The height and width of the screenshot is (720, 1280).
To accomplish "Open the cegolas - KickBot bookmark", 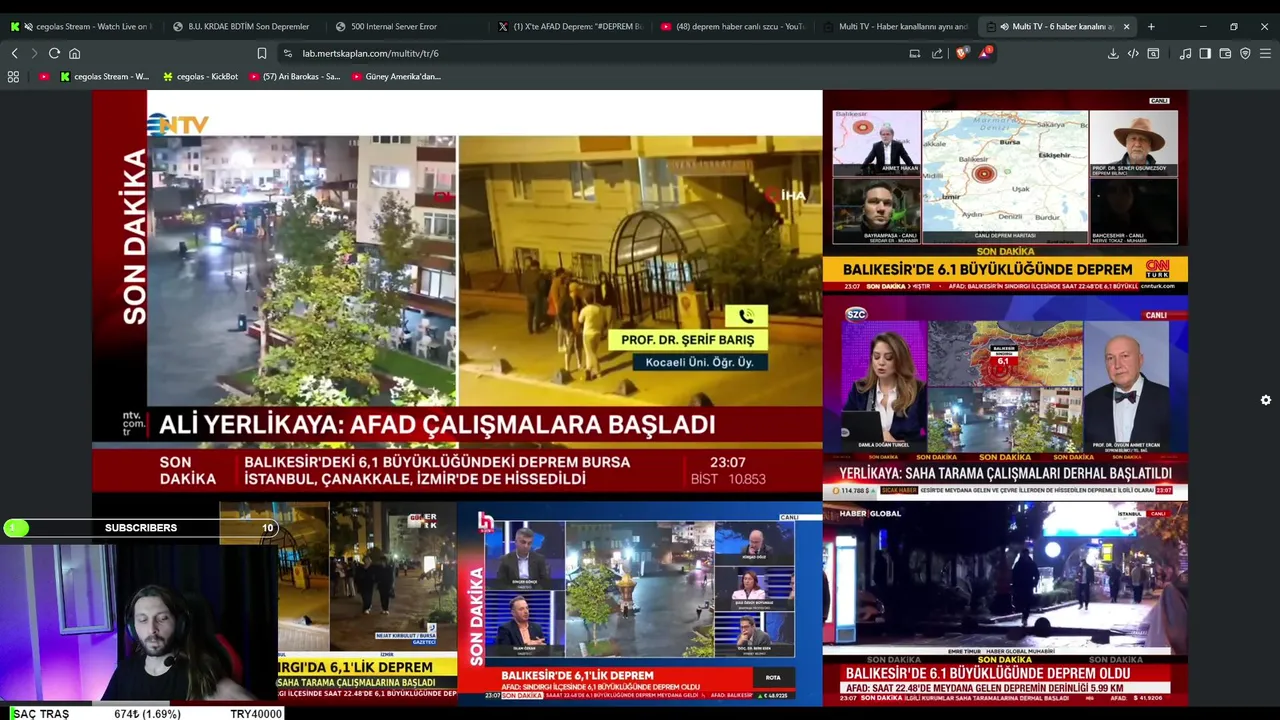I will point(200,76).
